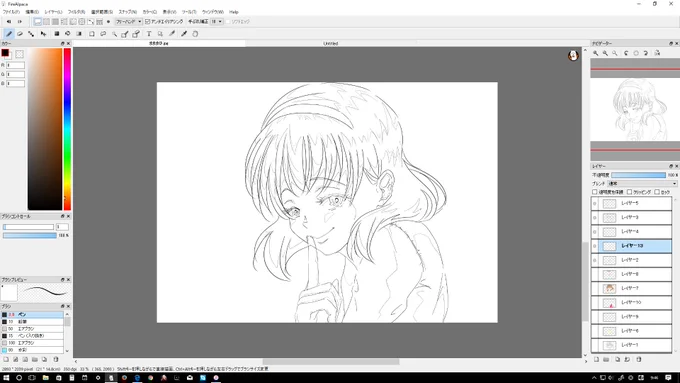Image resolution: width=680 pixels, height=383 pixels.
Task: Click the foreground color swatch
Action: 5,53
